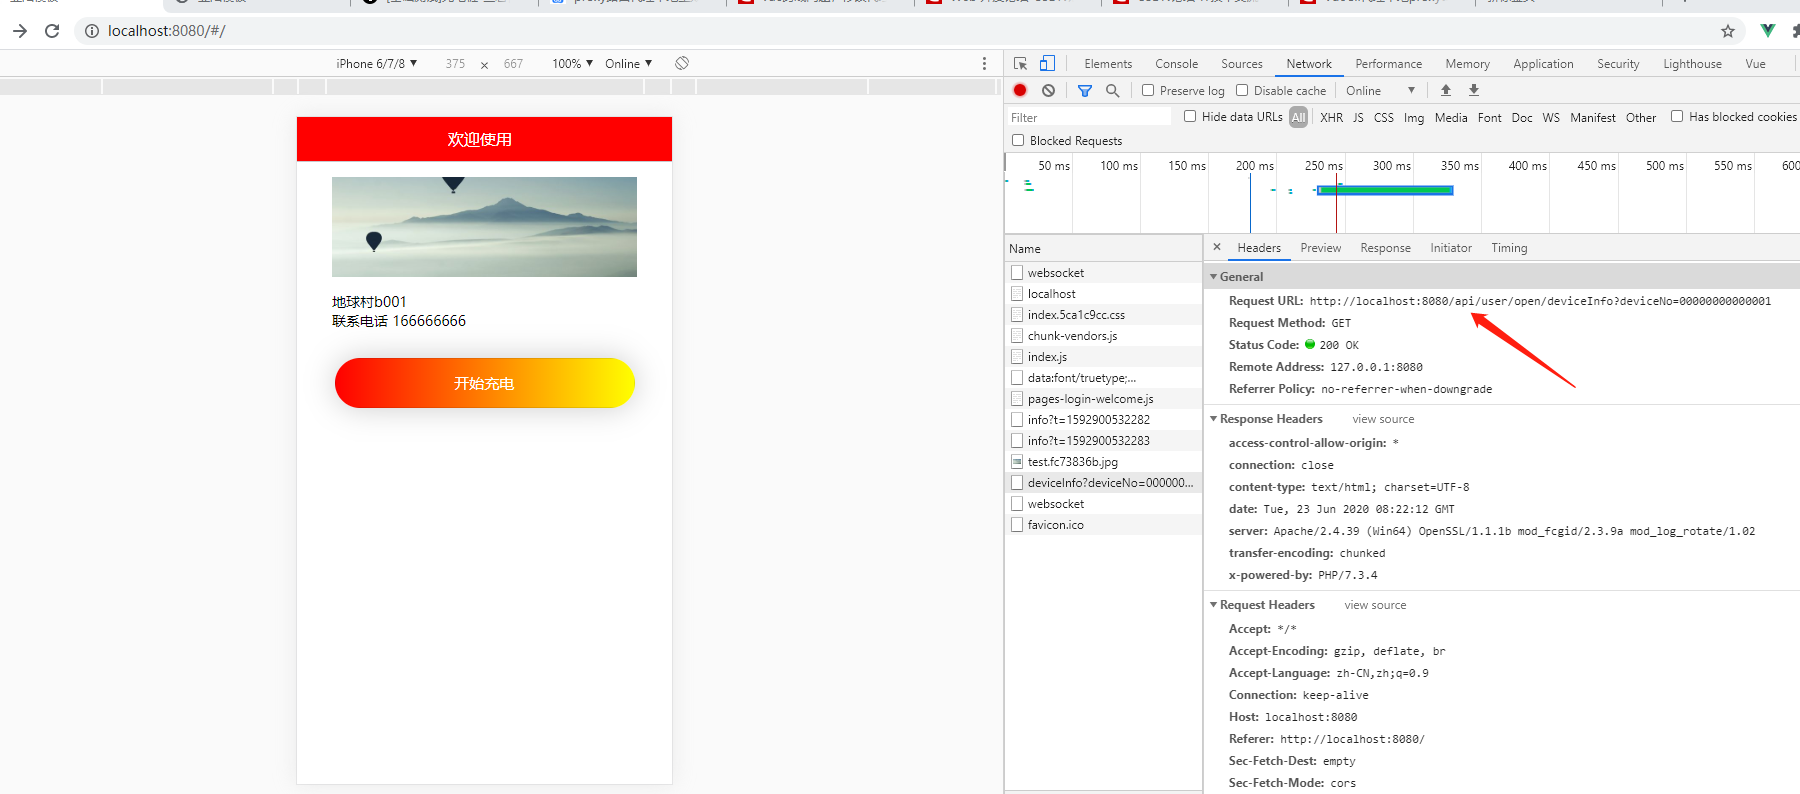Switch to Console panel tab

coord(1176,63)
